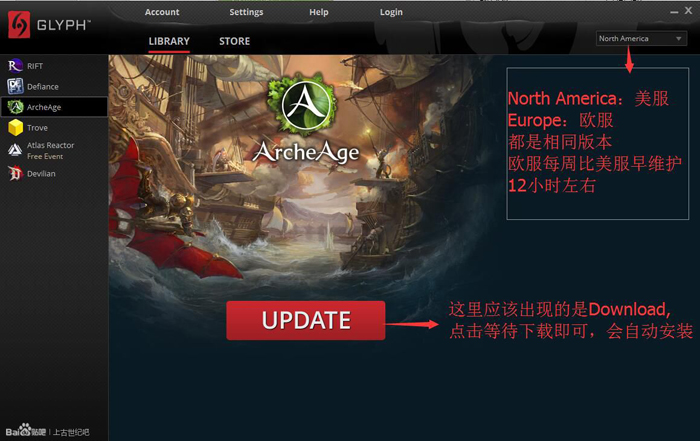Open the Account menu
This screenshot has height=441, width=700.
[x=162, y=12]
